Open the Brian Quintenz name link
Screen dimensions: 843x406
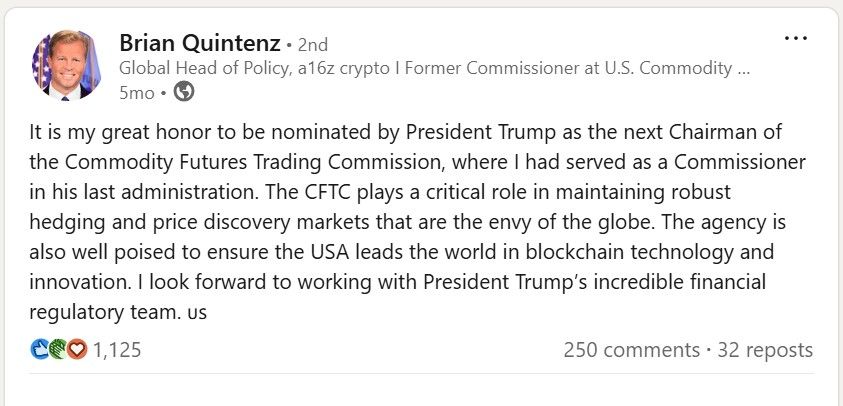200,43
